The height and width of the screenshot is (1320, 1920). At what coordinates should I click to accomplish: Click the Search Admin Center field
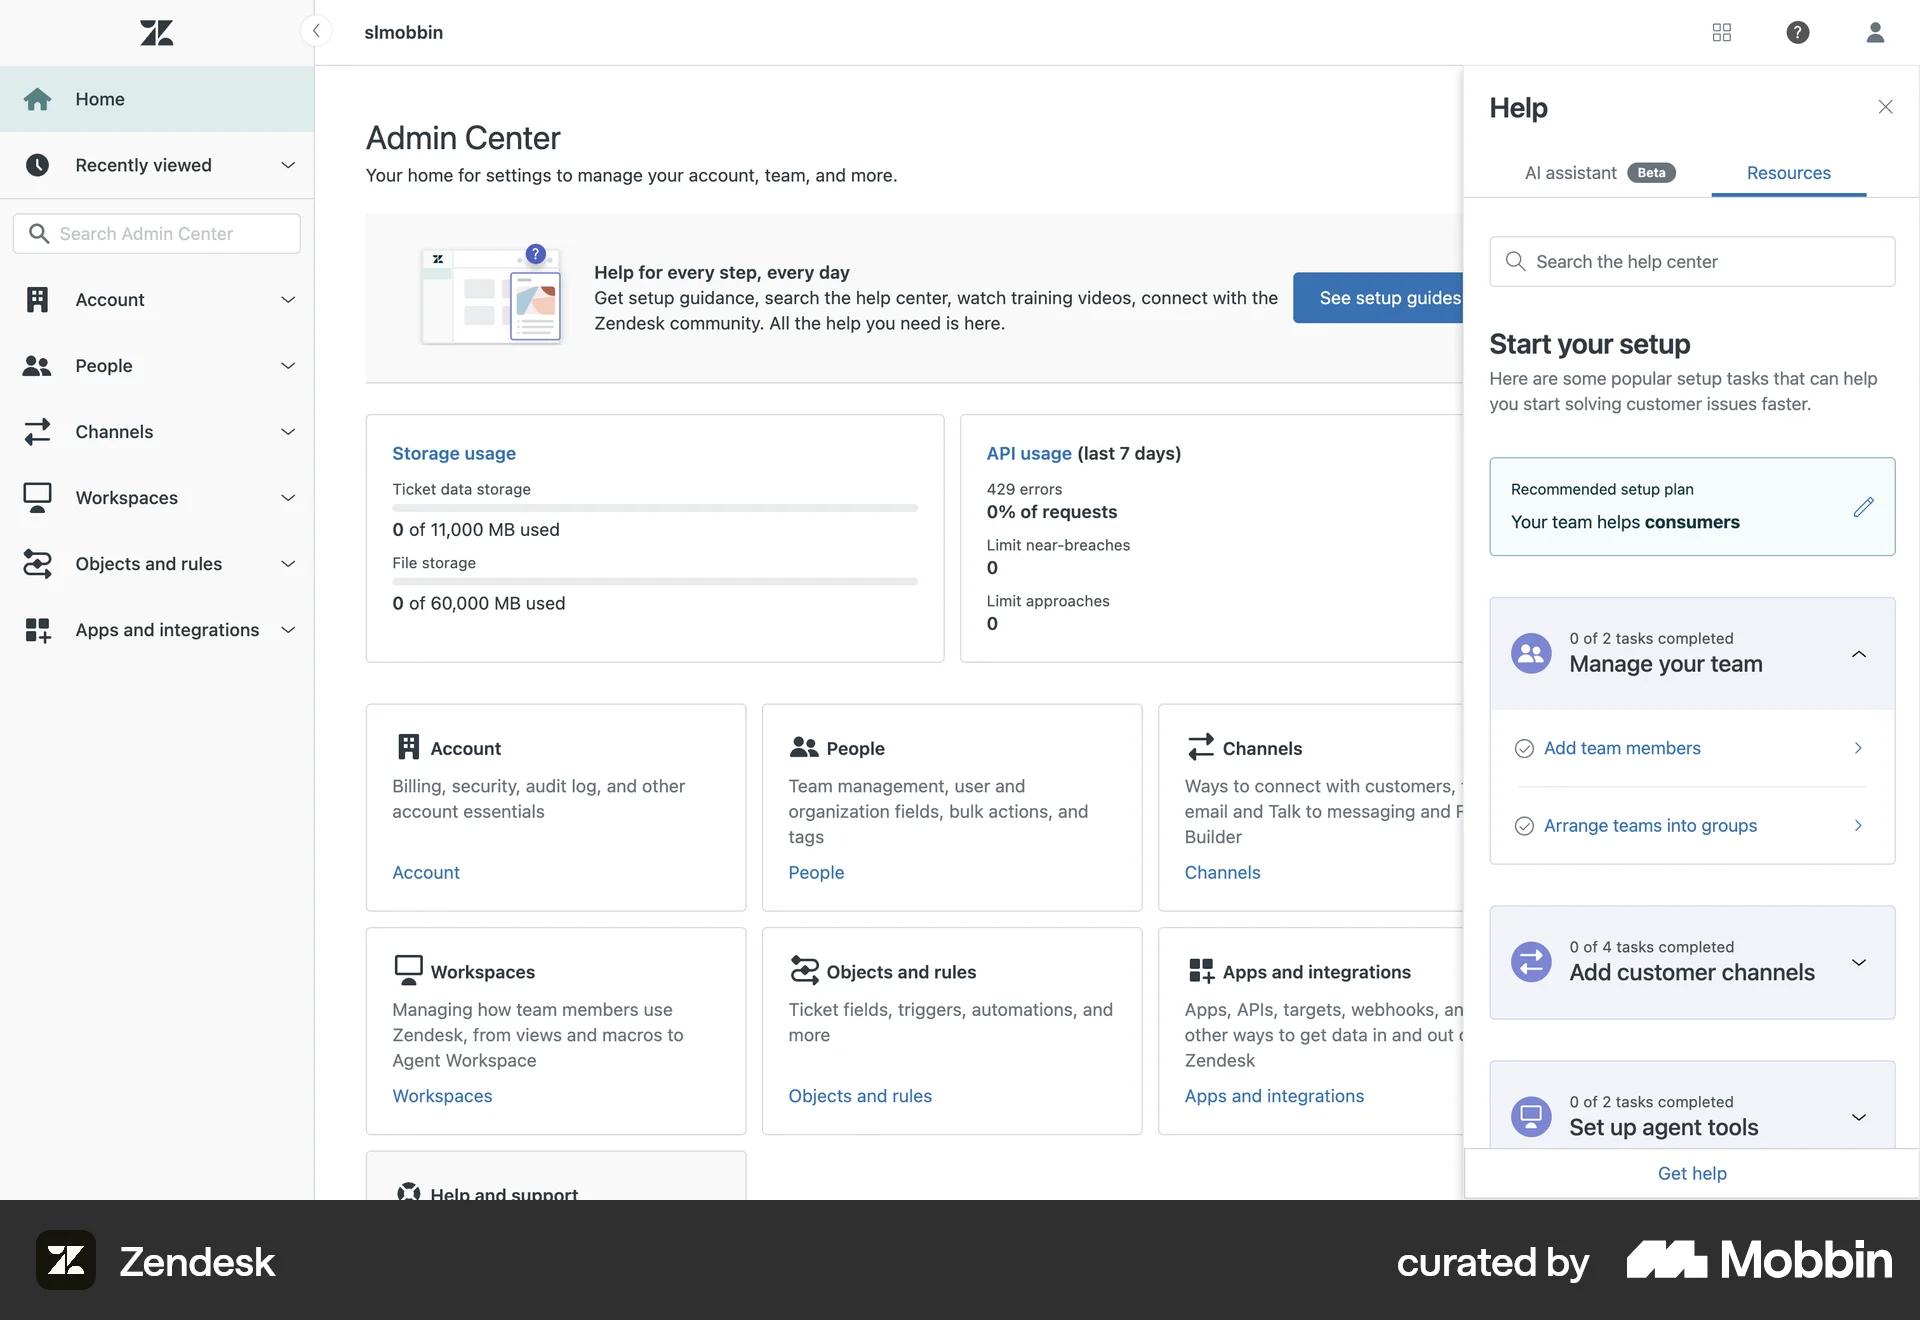156,233
